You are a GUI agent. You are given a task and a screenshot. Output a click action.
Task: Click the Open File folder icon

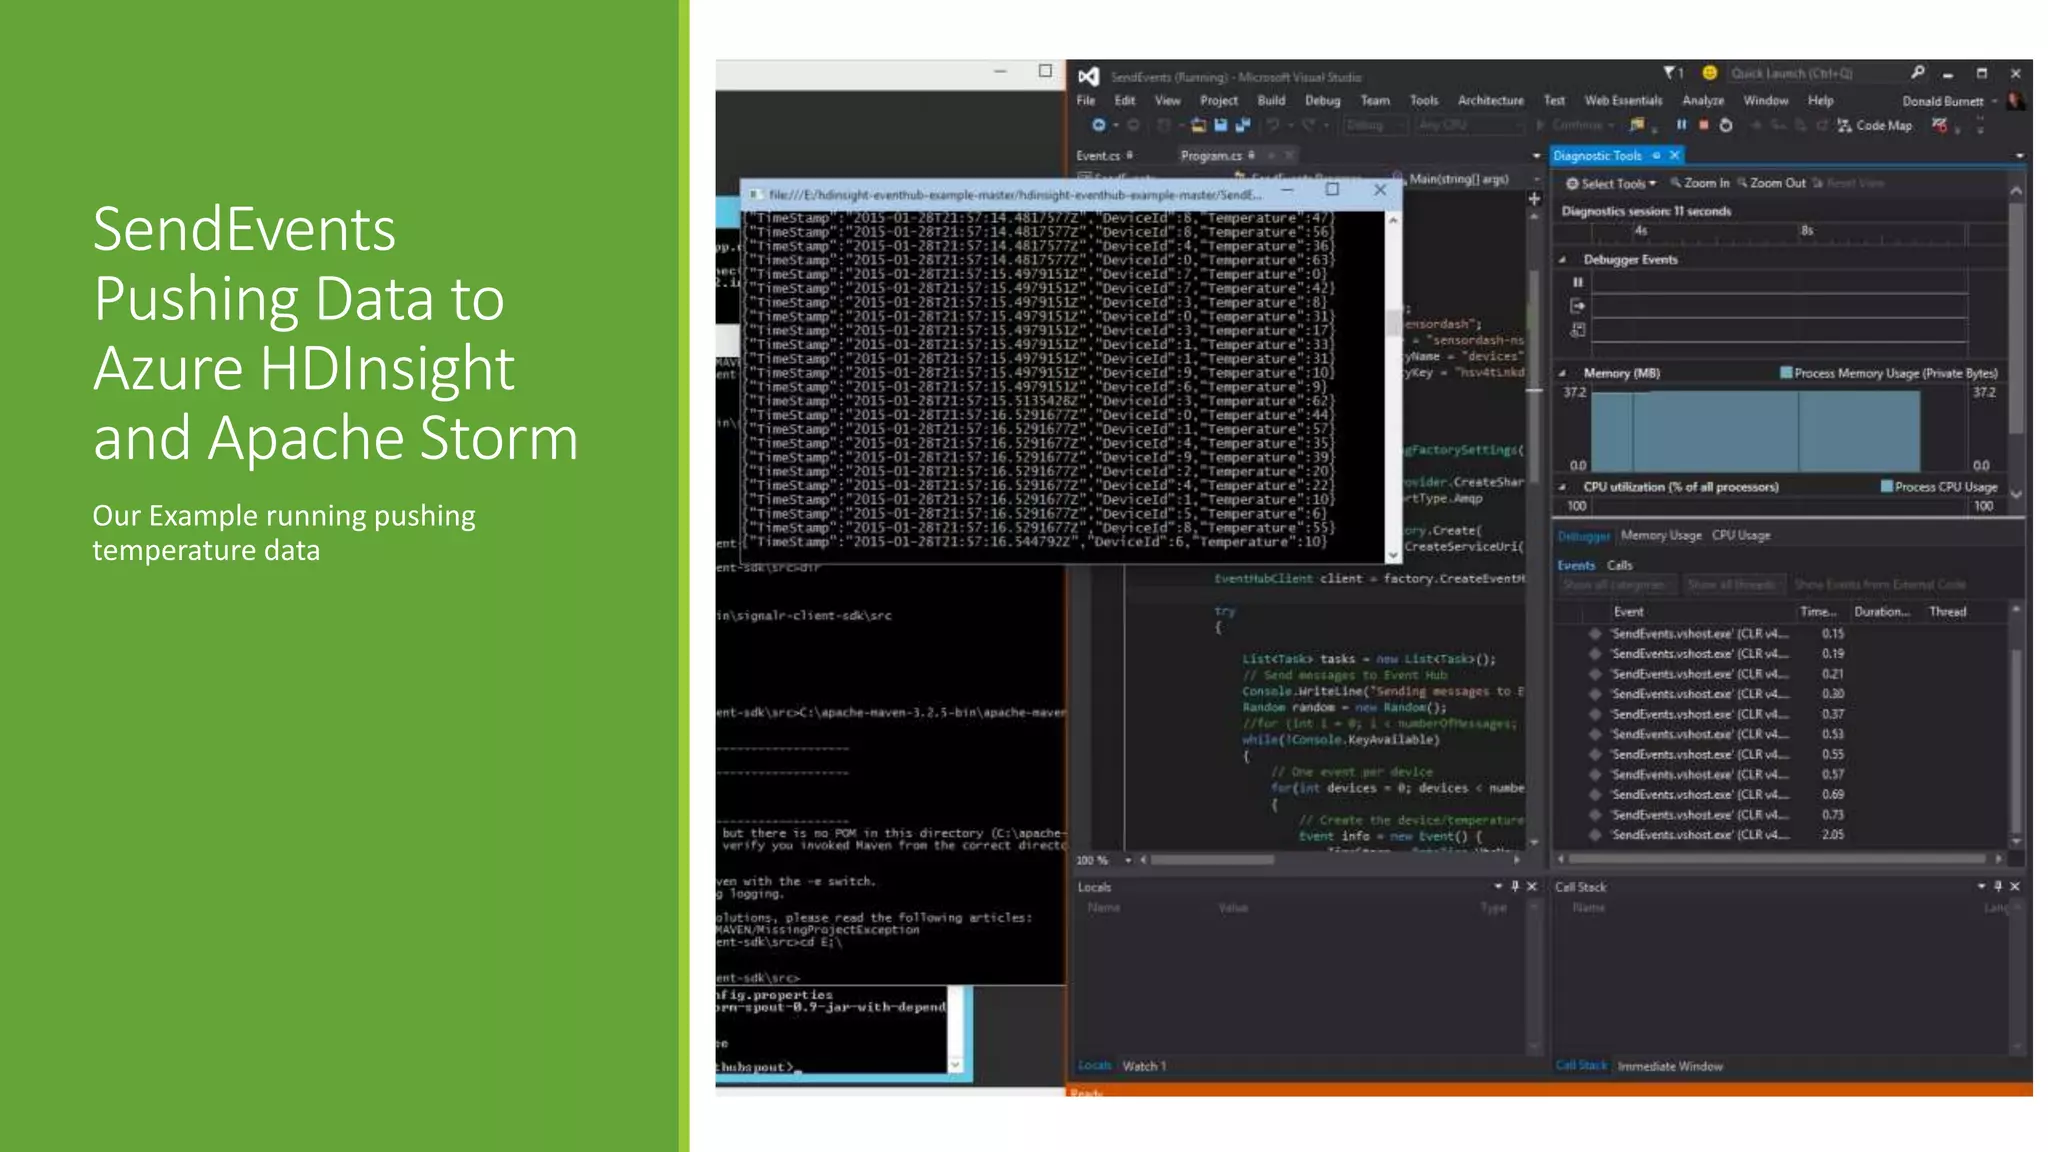coord(1197,125)
